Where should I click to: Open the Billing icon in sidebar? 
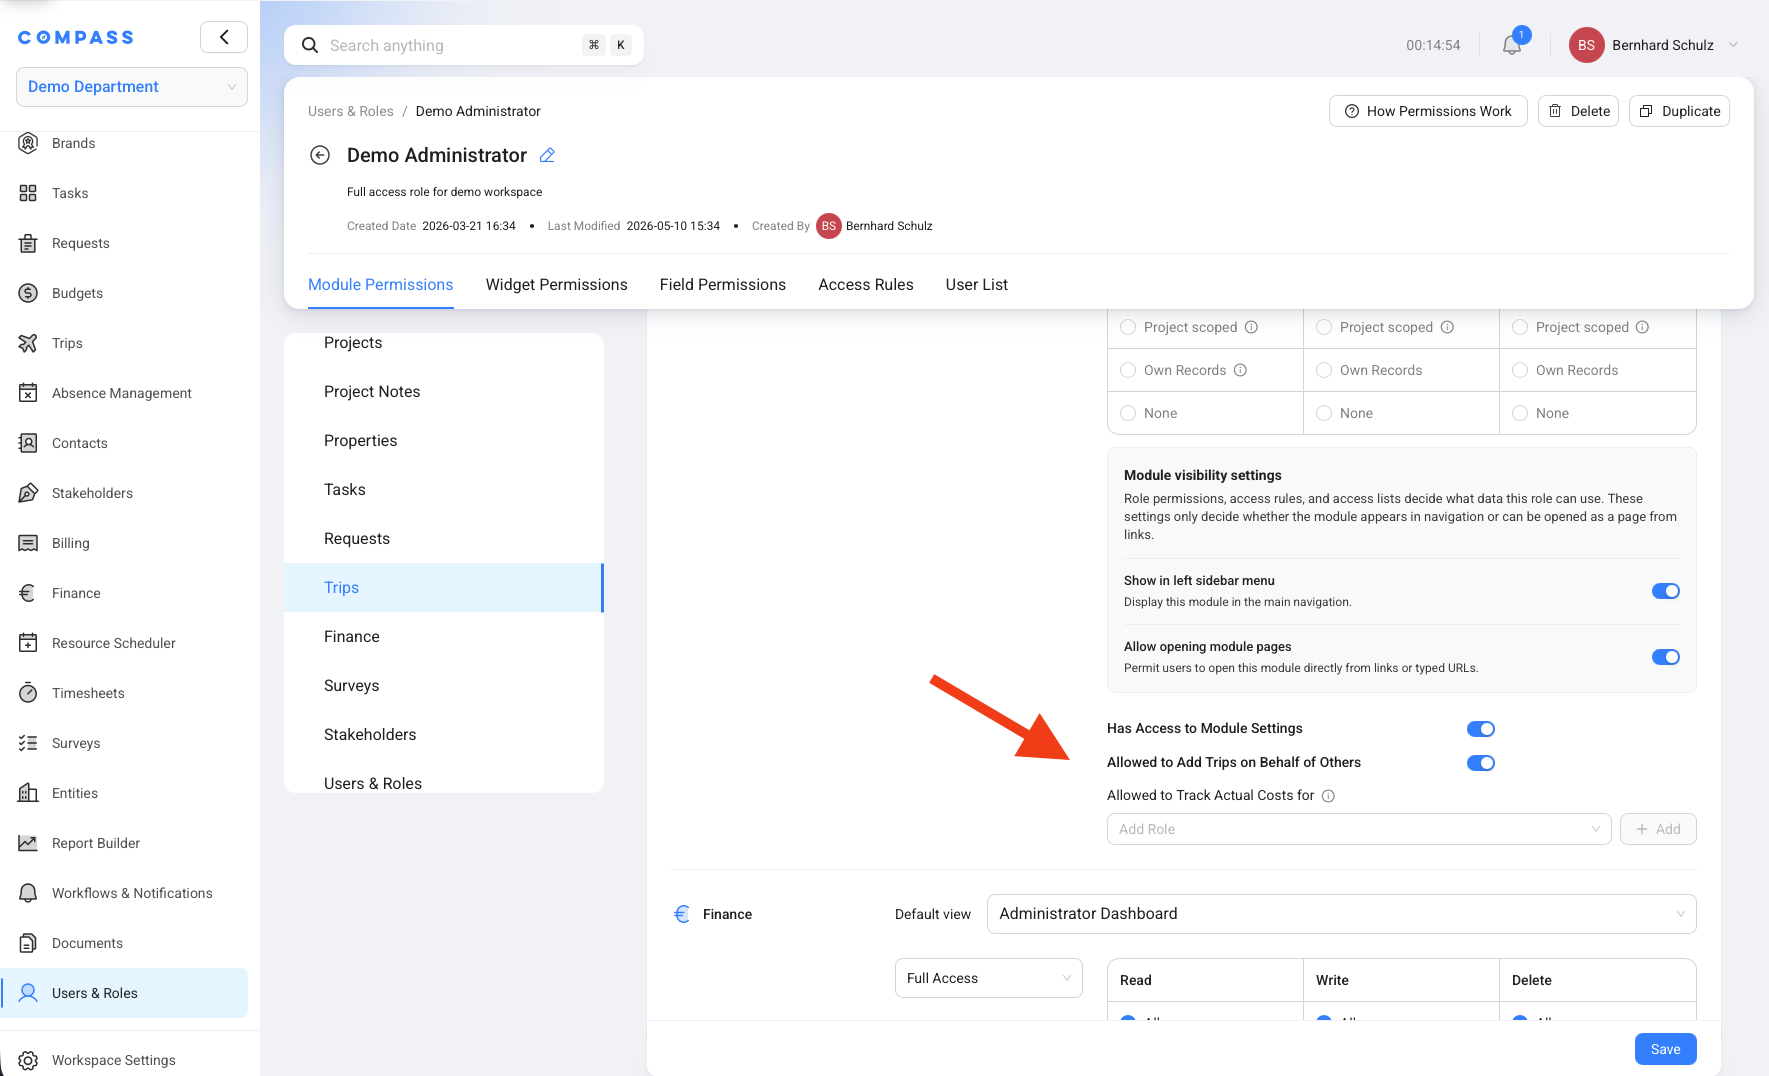[28, 543]
